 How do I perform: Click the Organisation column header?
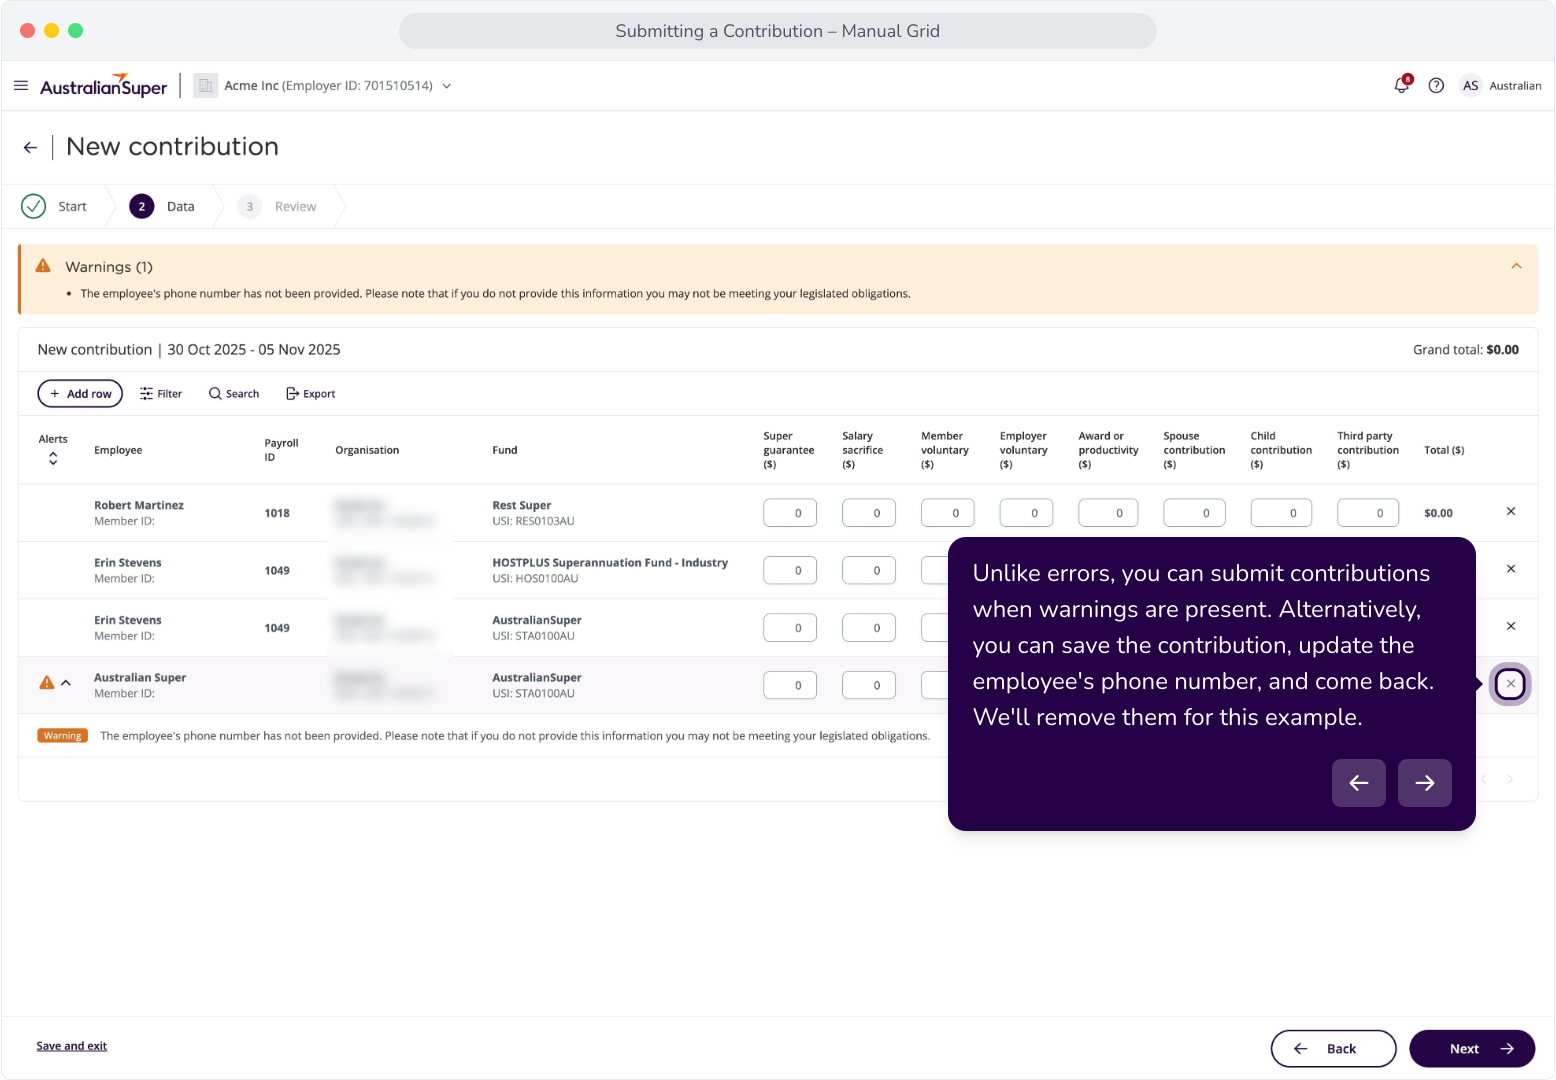tap(367, 450)
